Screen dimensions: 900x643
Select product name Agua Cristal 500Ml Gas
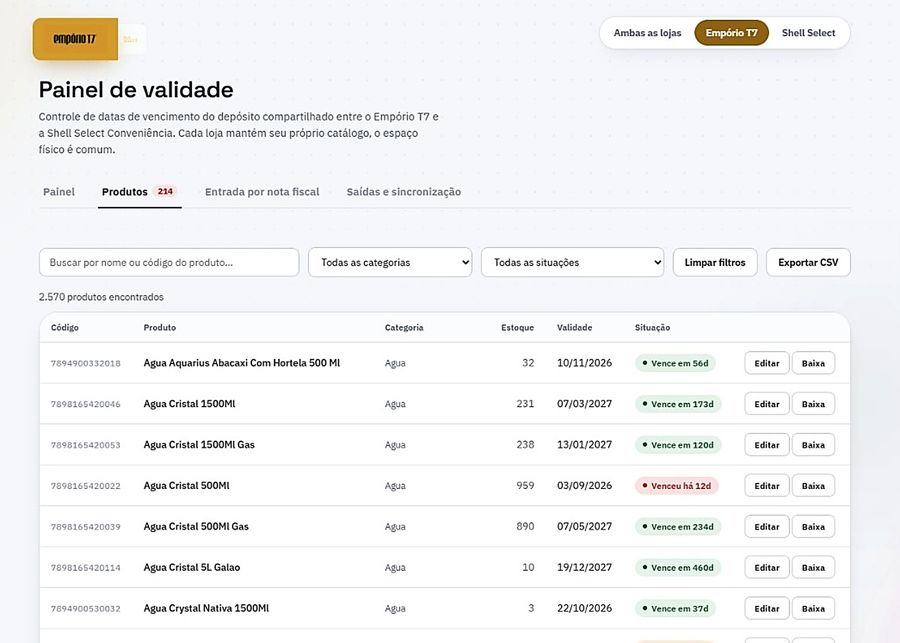[x=196, y=526]
